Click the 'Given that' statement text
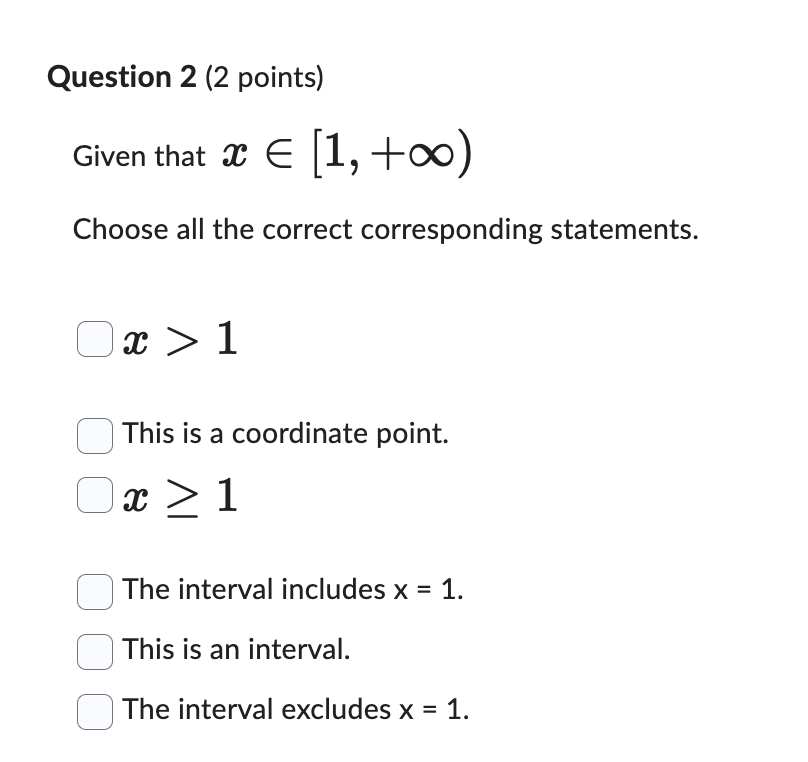The height and width of the screenshot is (762, 808). pos(138,157)
